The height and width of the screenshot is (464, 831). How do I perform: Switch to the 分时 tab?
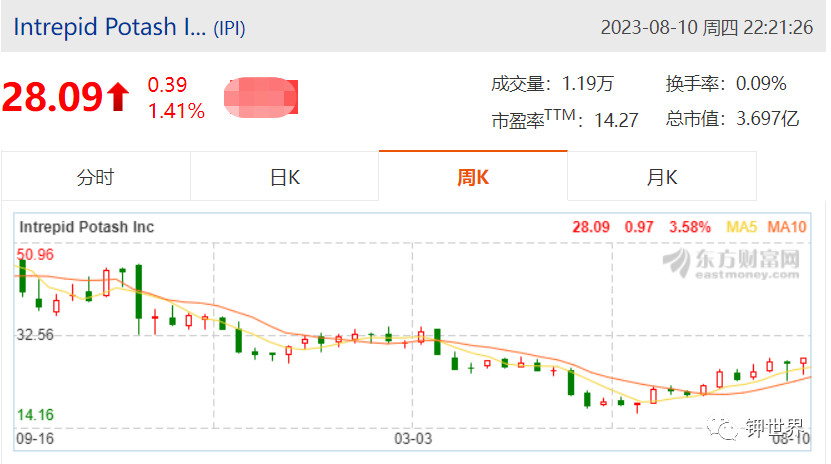[95, 176]
